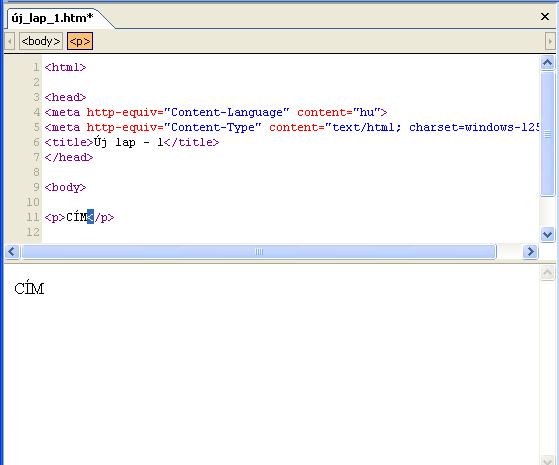Click the code pane horizontal scrollbar thumb
The width and height of the screenshot is (559, 465).
tap(259, 251)
